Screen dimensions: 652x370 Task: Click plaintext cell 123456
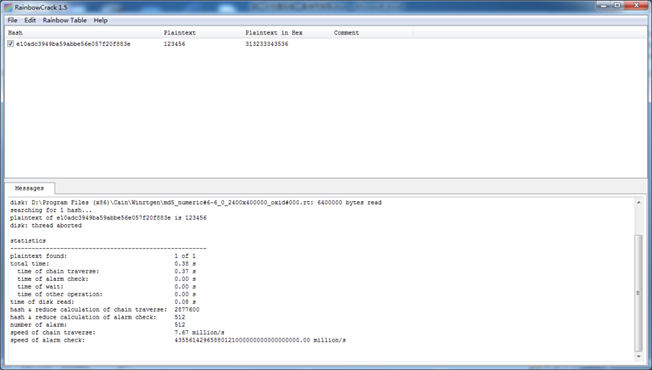click(174, 44)
